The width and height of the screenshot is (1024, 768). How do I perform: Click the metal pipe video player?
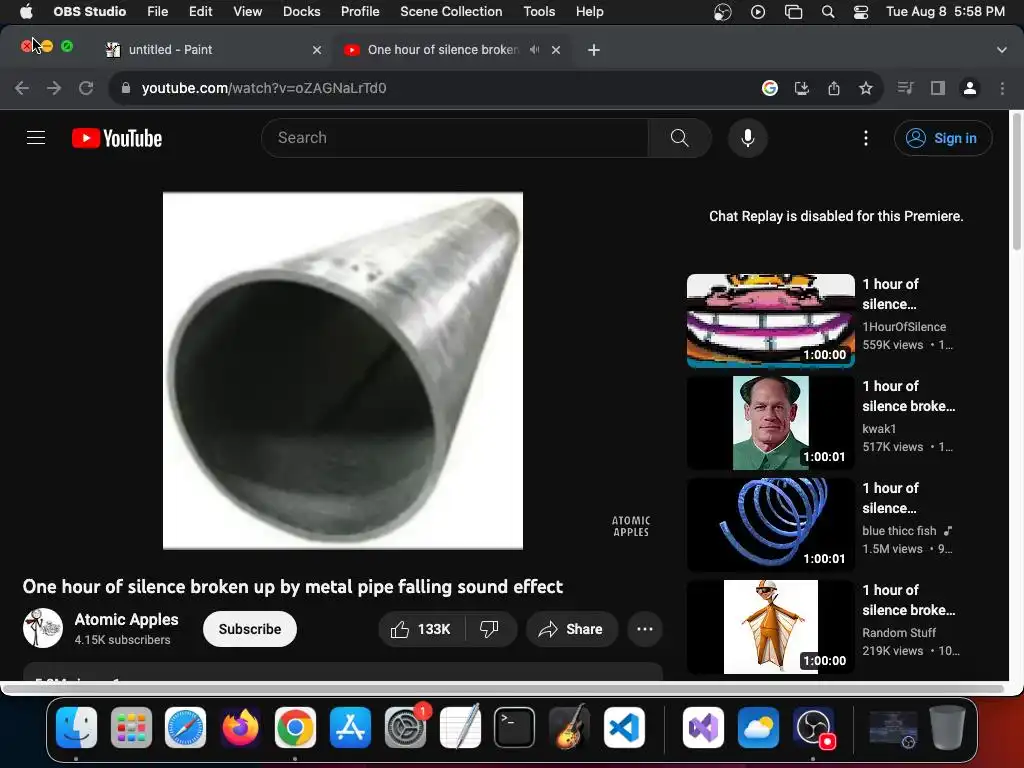(x=342, y=370)
